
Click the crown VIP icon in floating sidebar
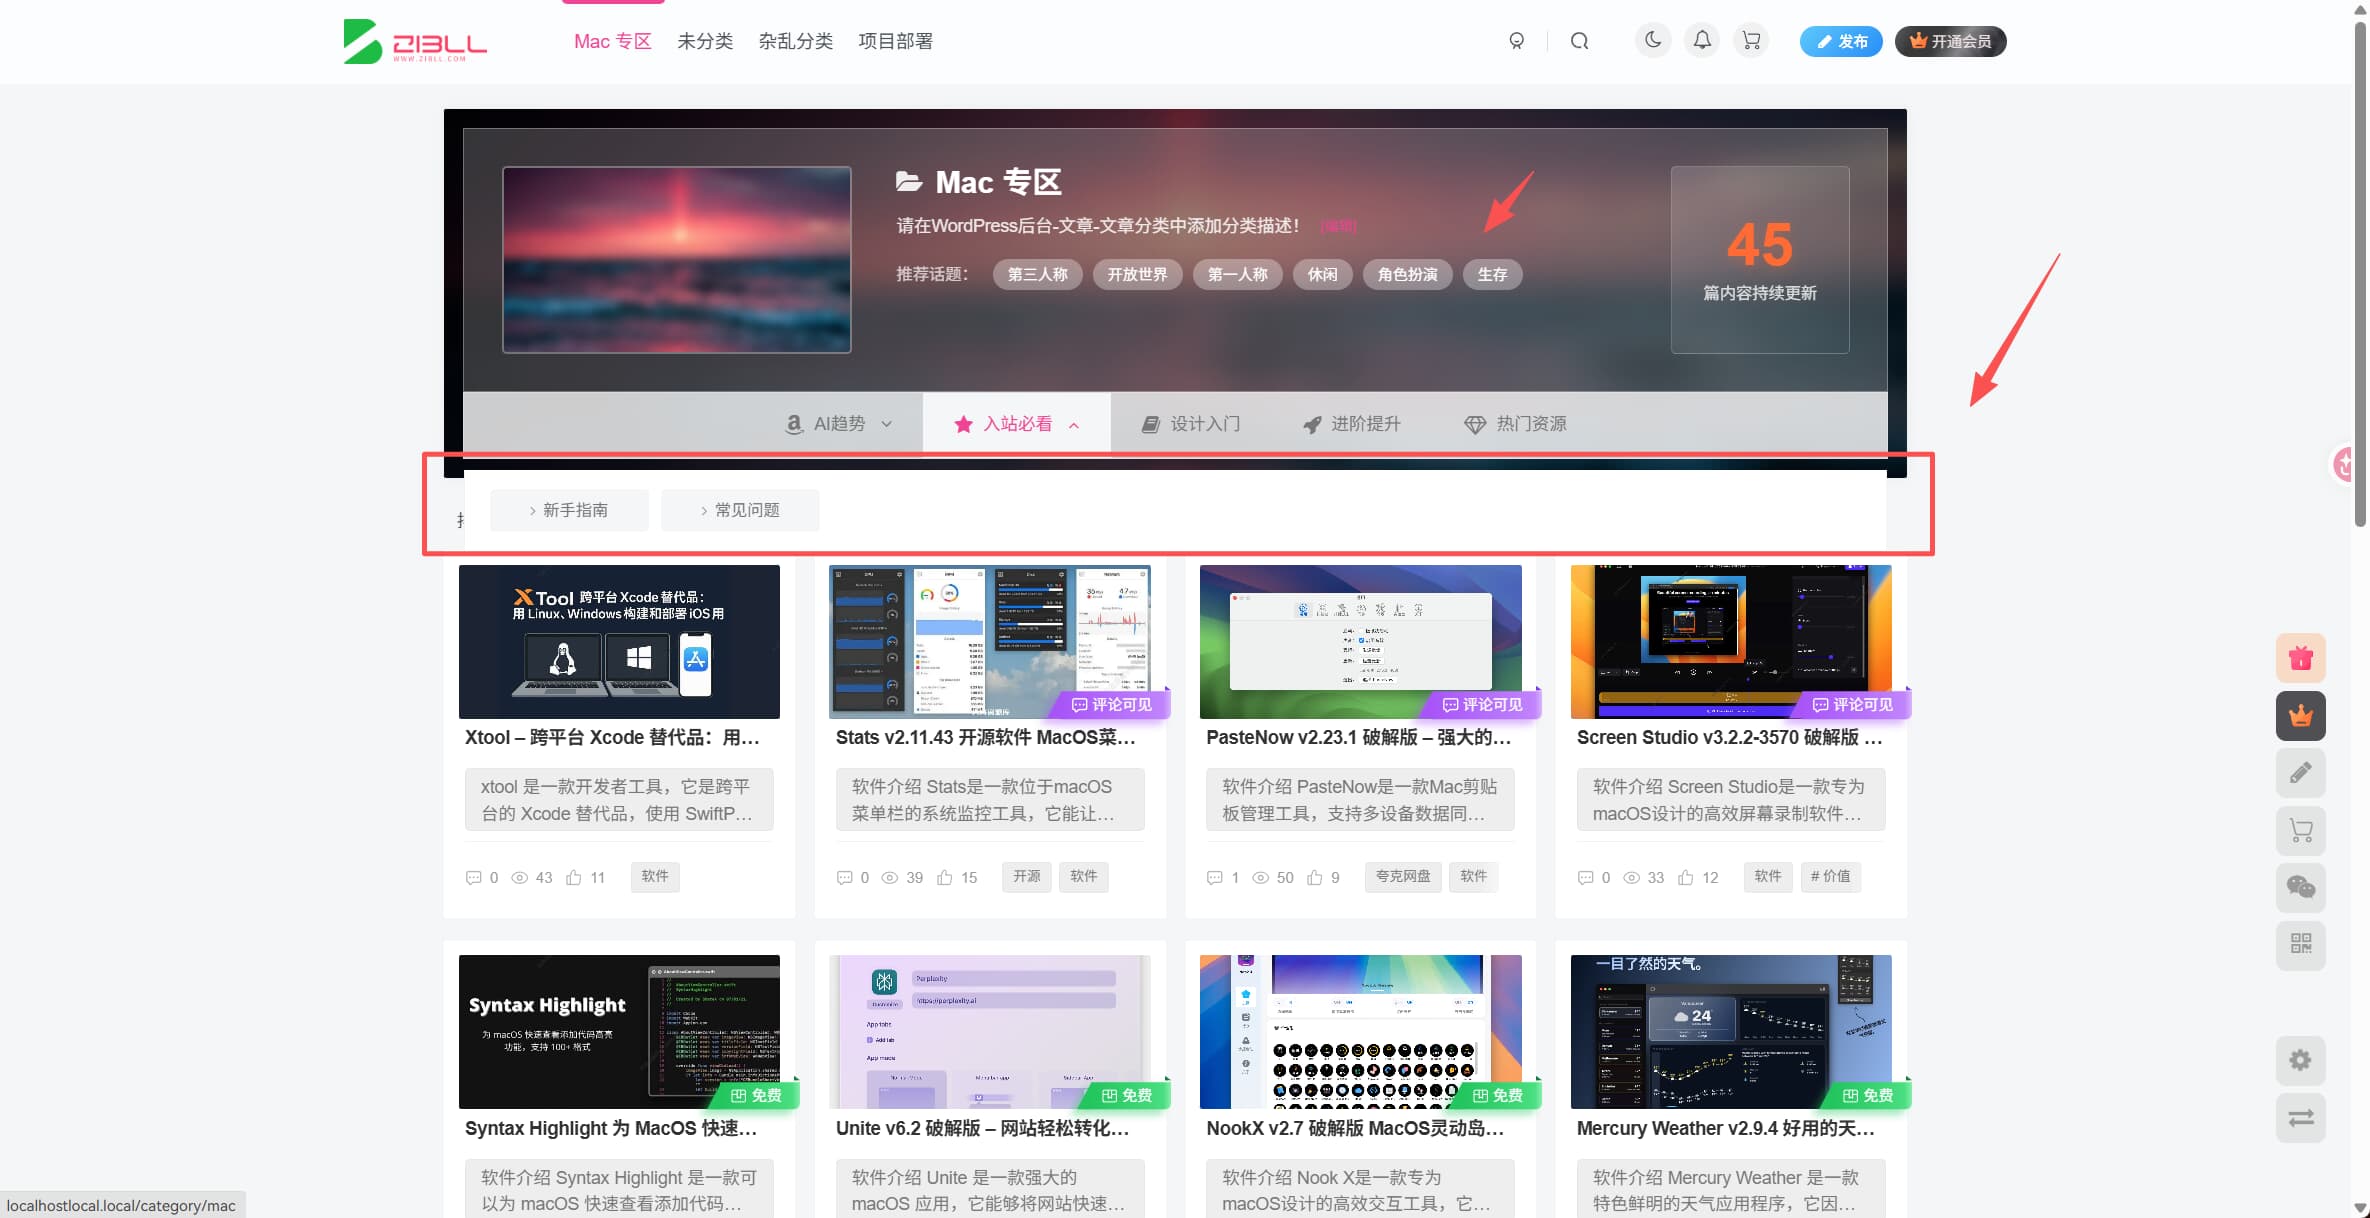pyautogui.click(x=2301, y=716)
